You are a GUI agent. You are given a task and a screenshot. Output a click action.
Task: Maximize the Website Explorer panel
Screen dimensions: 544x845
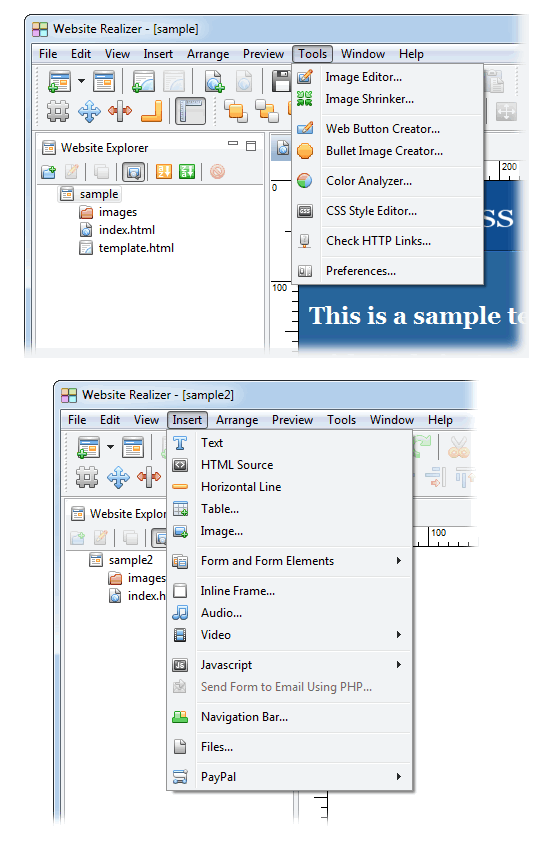pyautogui.click(x=251, y=146)
